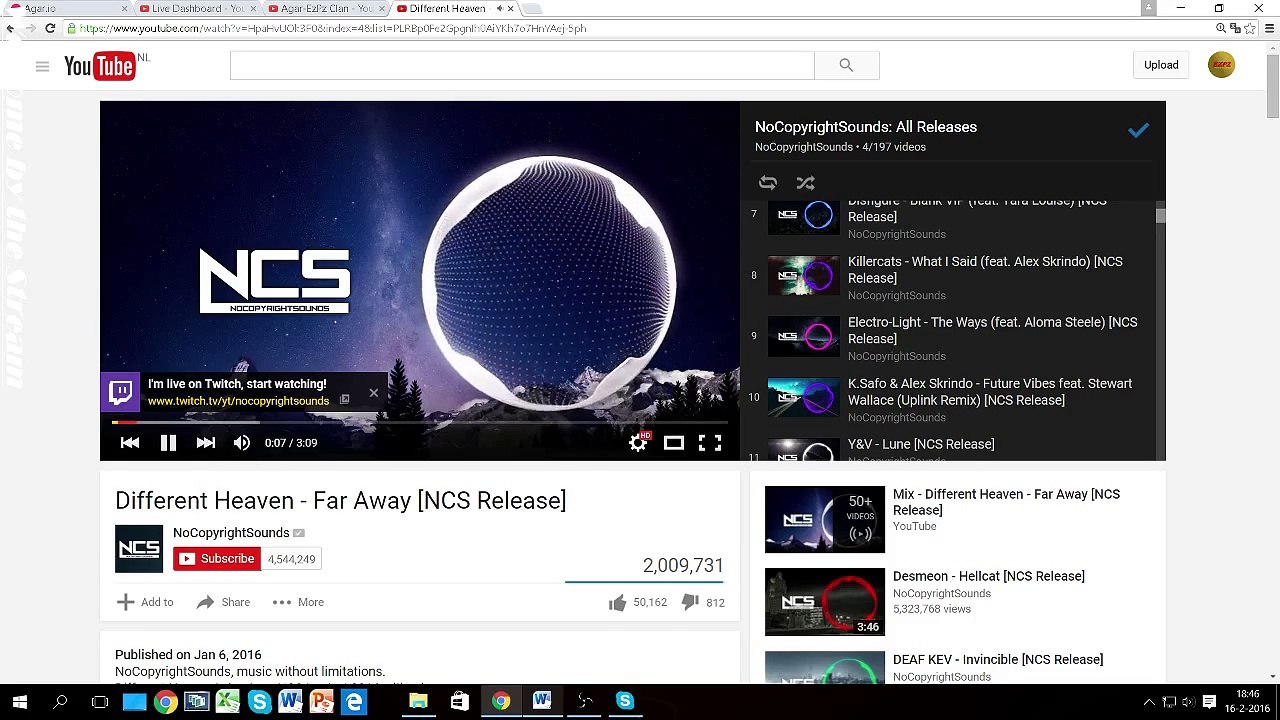1280x720 pixels.
Task: Subscribe to NoCopyrightSounds
Action: click(217, 559)
